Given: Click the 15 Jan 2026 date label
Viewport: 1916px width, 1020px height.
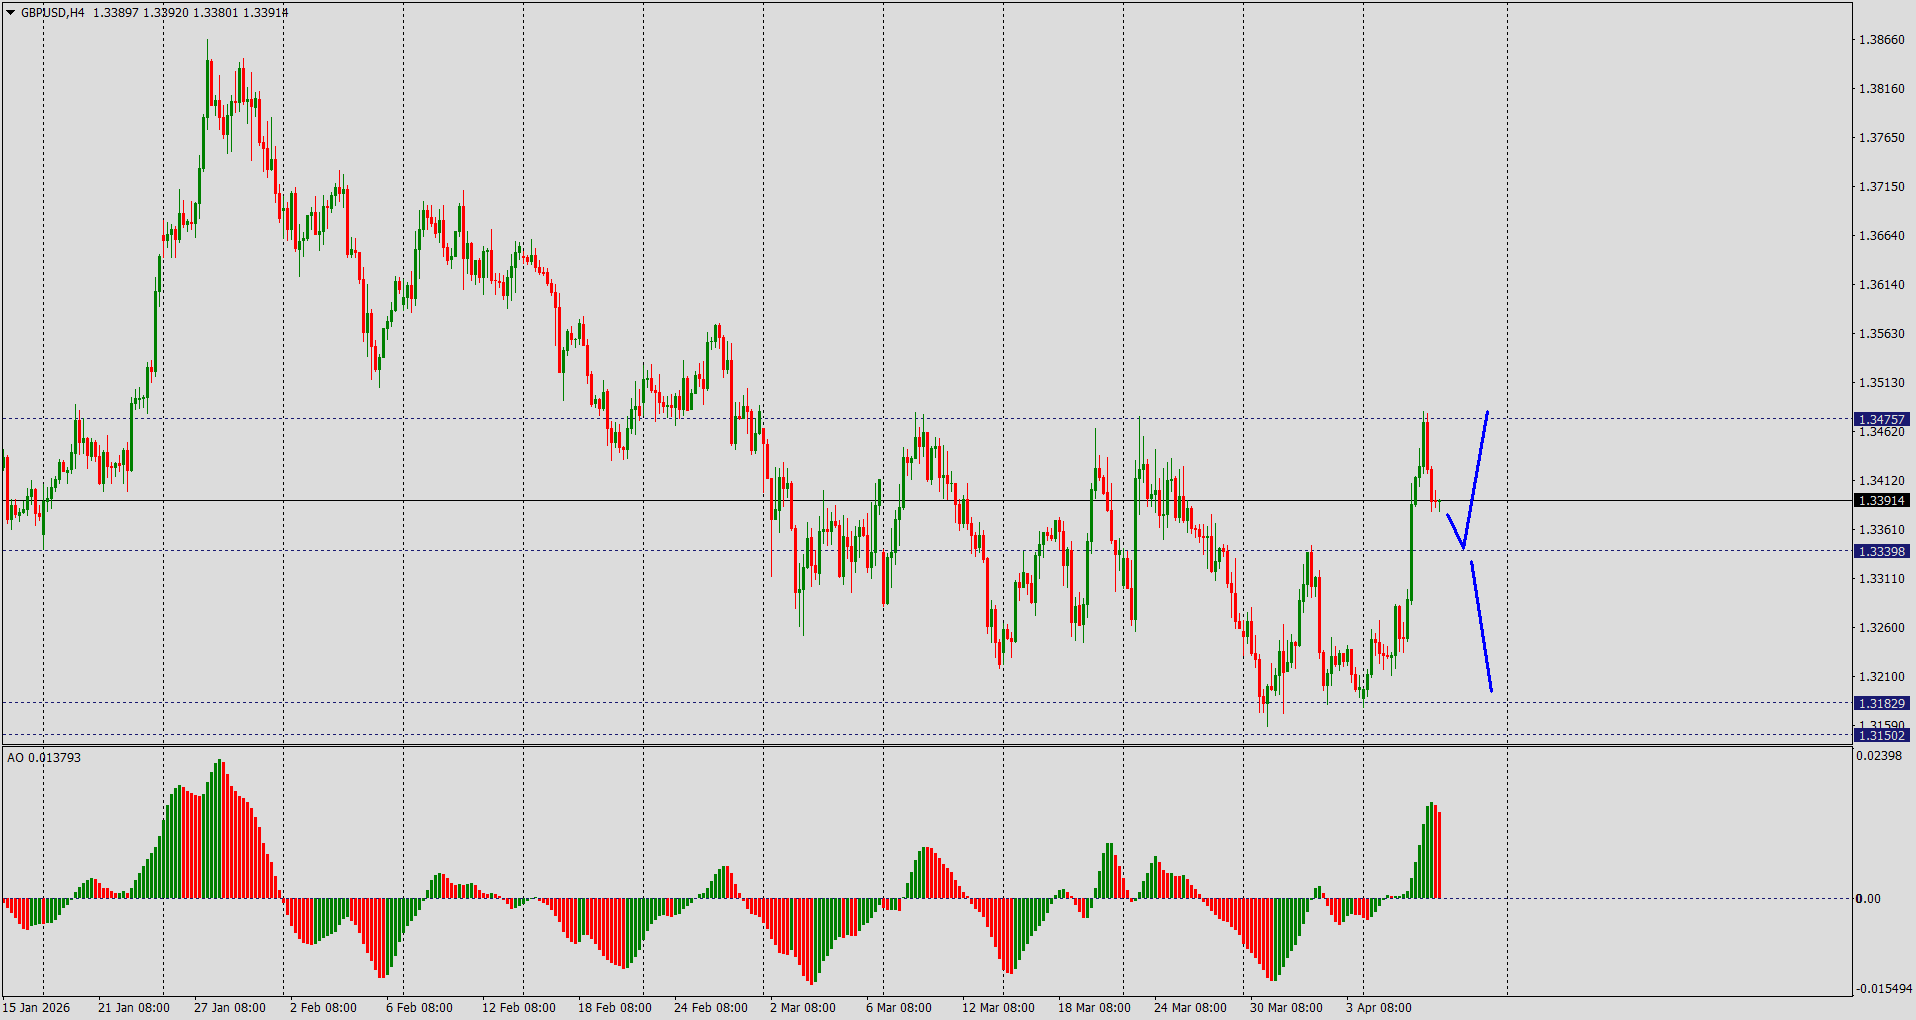Looking at the screenshot, I should coord(37,1007).
